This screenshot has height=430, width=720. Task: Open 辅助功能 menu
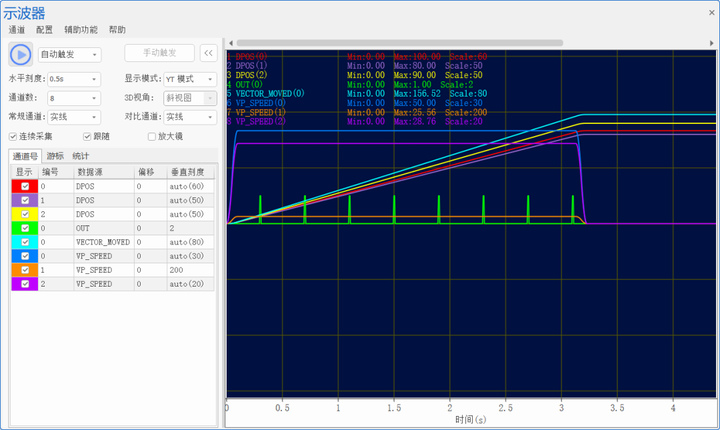point(80,30)
